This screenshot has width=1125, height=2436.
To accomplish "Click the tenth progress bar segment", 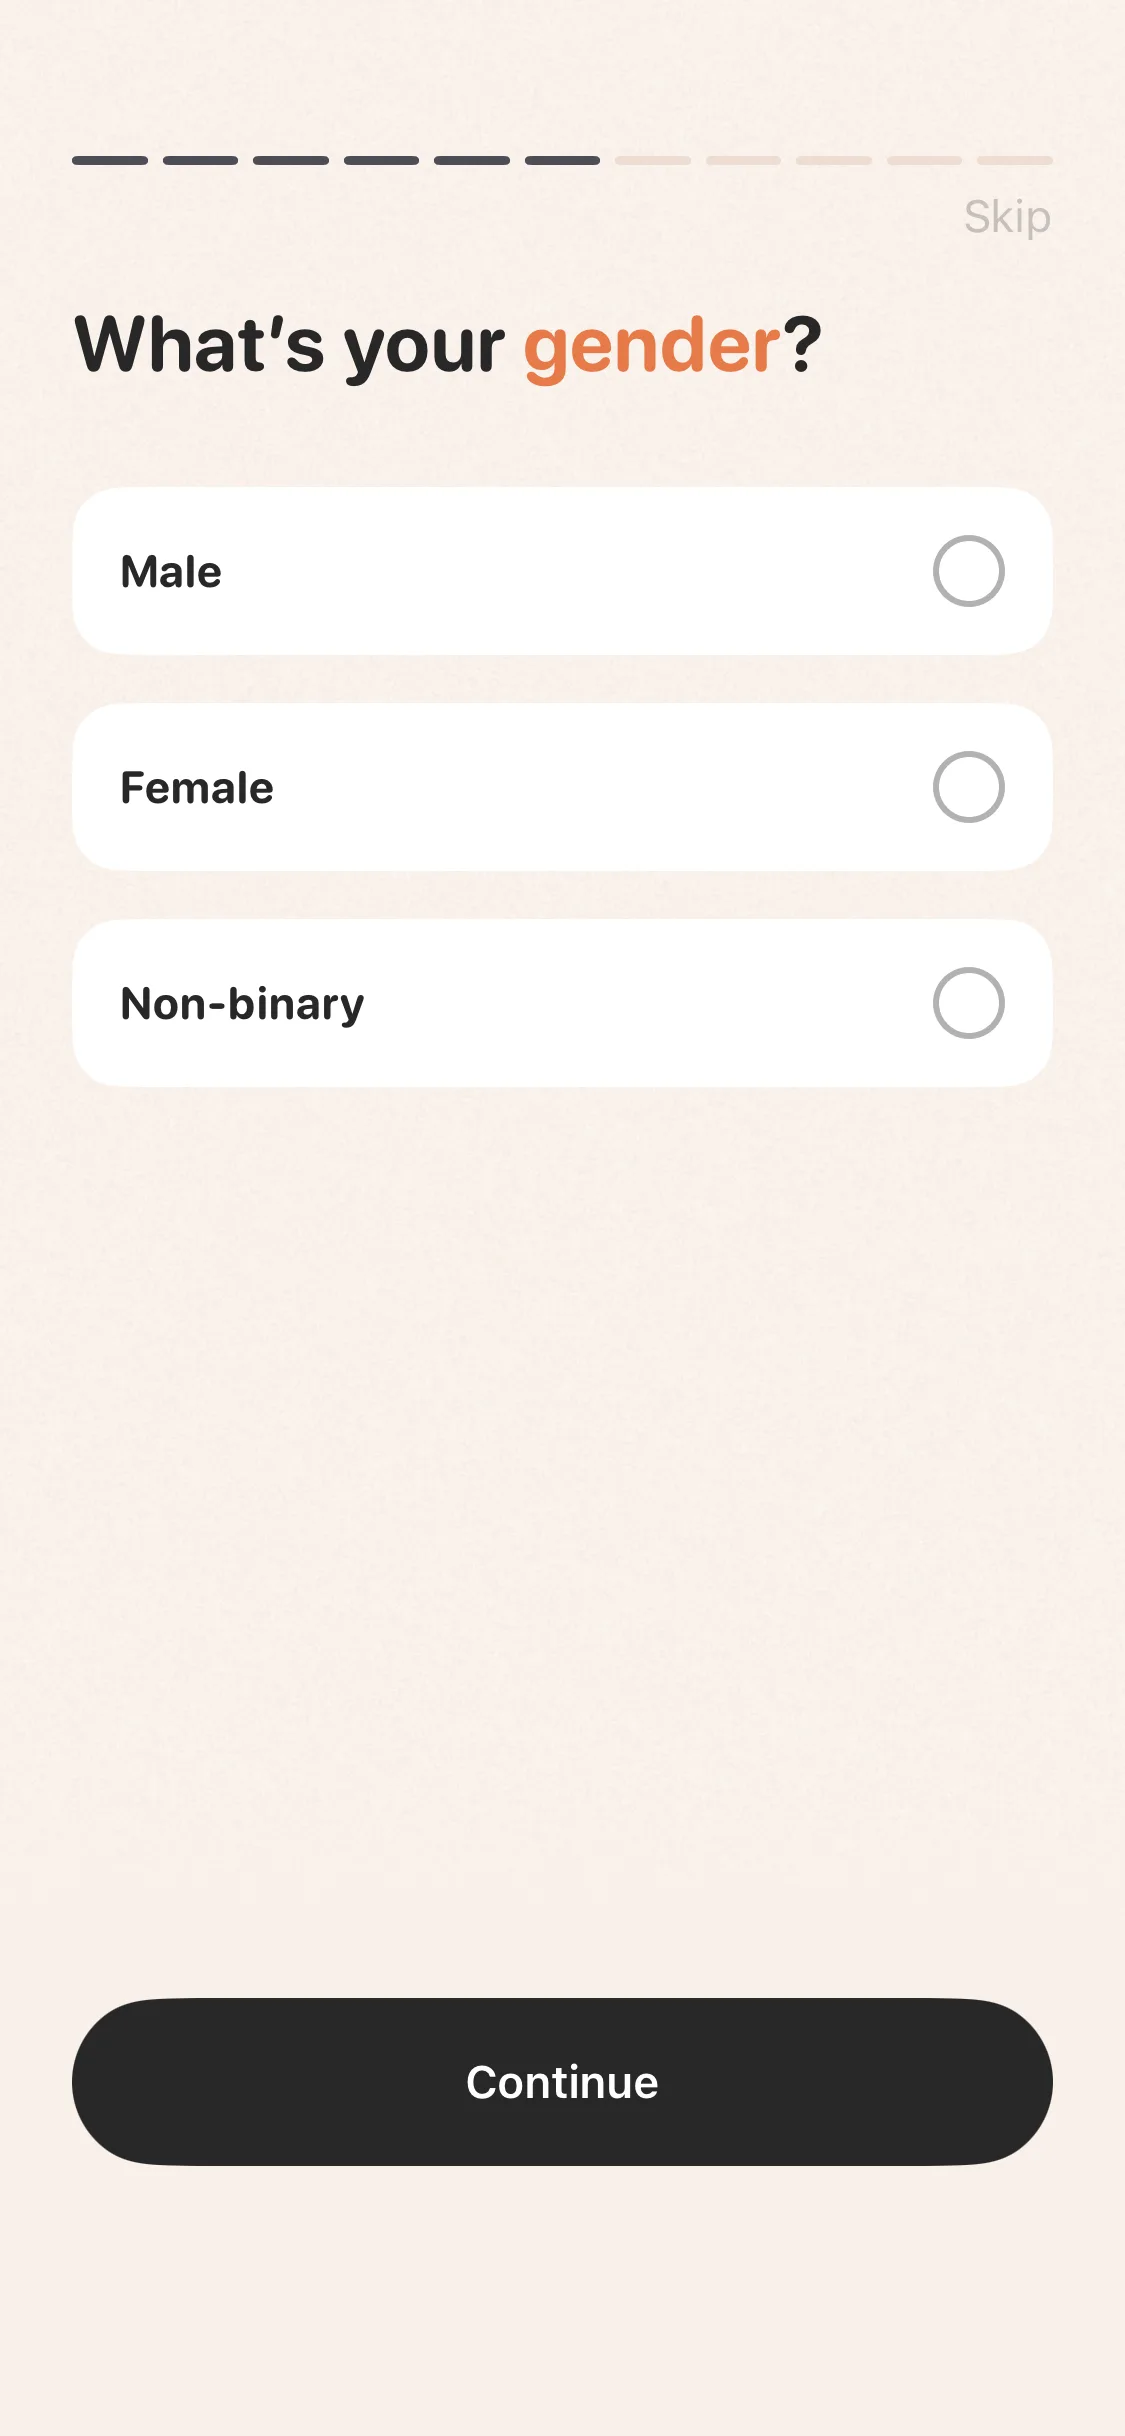I will point(924,160).
